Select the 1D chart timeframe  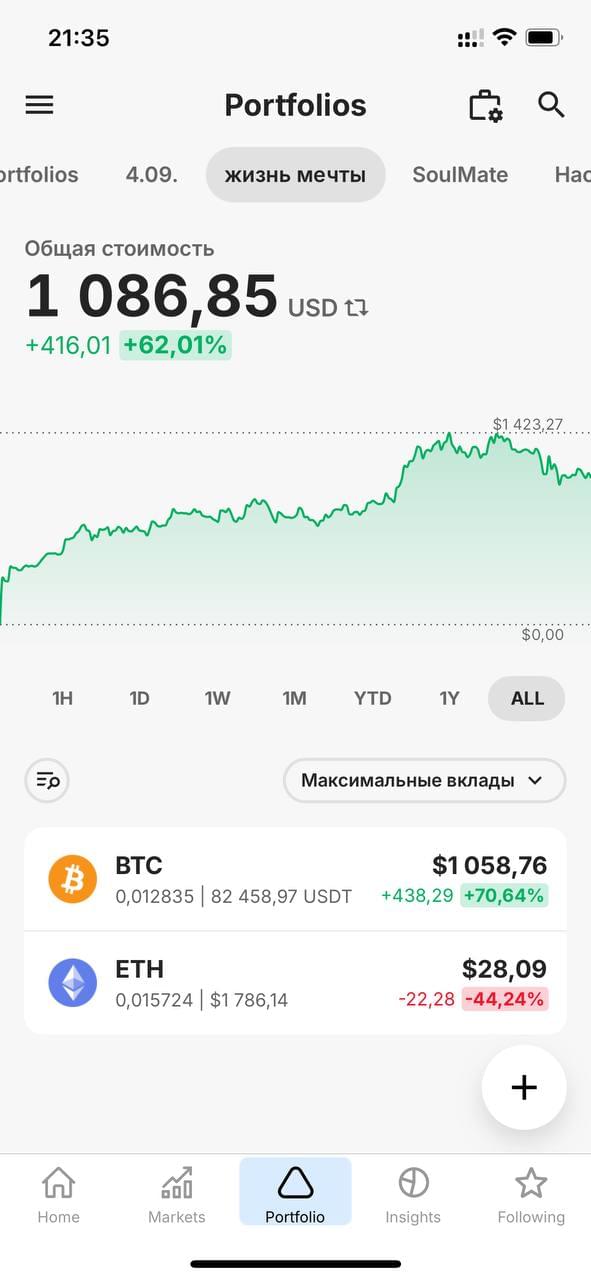click(139, 698)
